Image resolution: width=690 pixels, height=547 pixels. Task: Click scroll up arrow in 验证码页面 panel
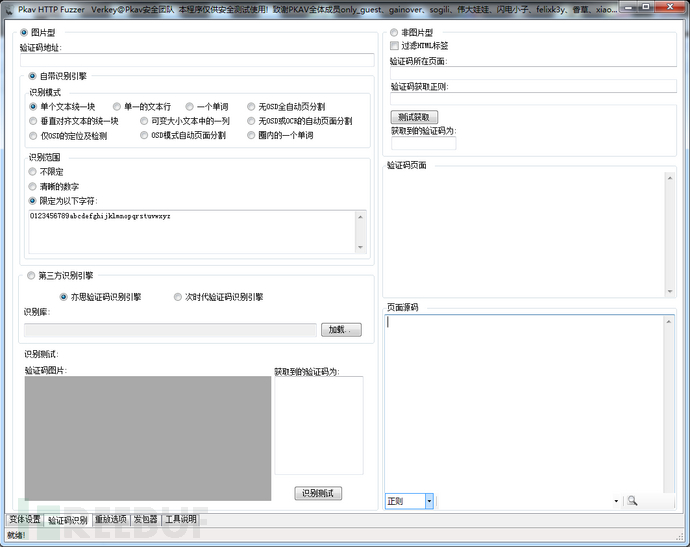click(x=670, y=178)
